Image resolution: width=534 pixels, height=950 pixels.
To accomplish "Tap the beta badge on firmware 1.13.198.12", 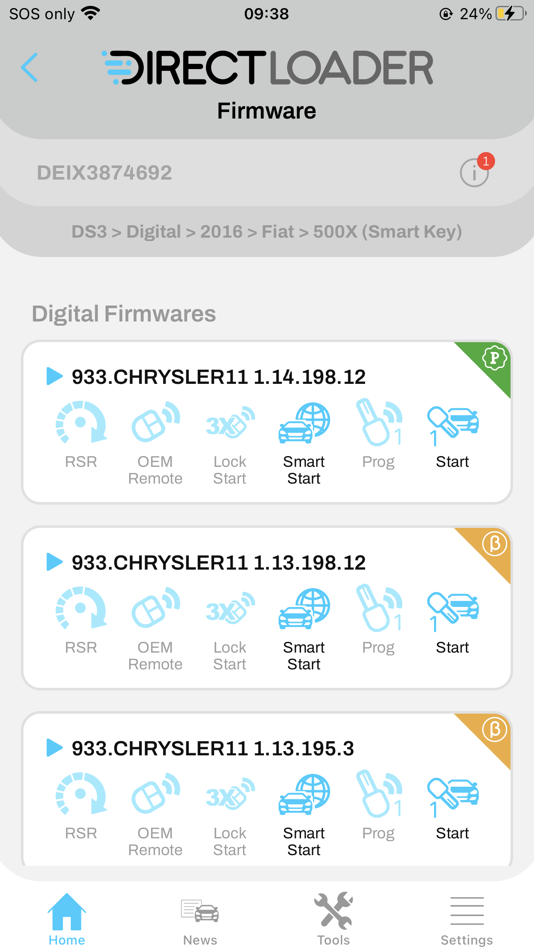I will [x=493, y=545].
